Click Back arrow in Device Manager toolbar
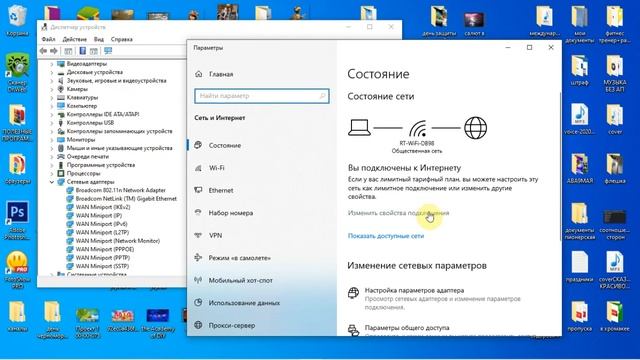The width and height of the screenshot is (640, 360). click(43, 51)
